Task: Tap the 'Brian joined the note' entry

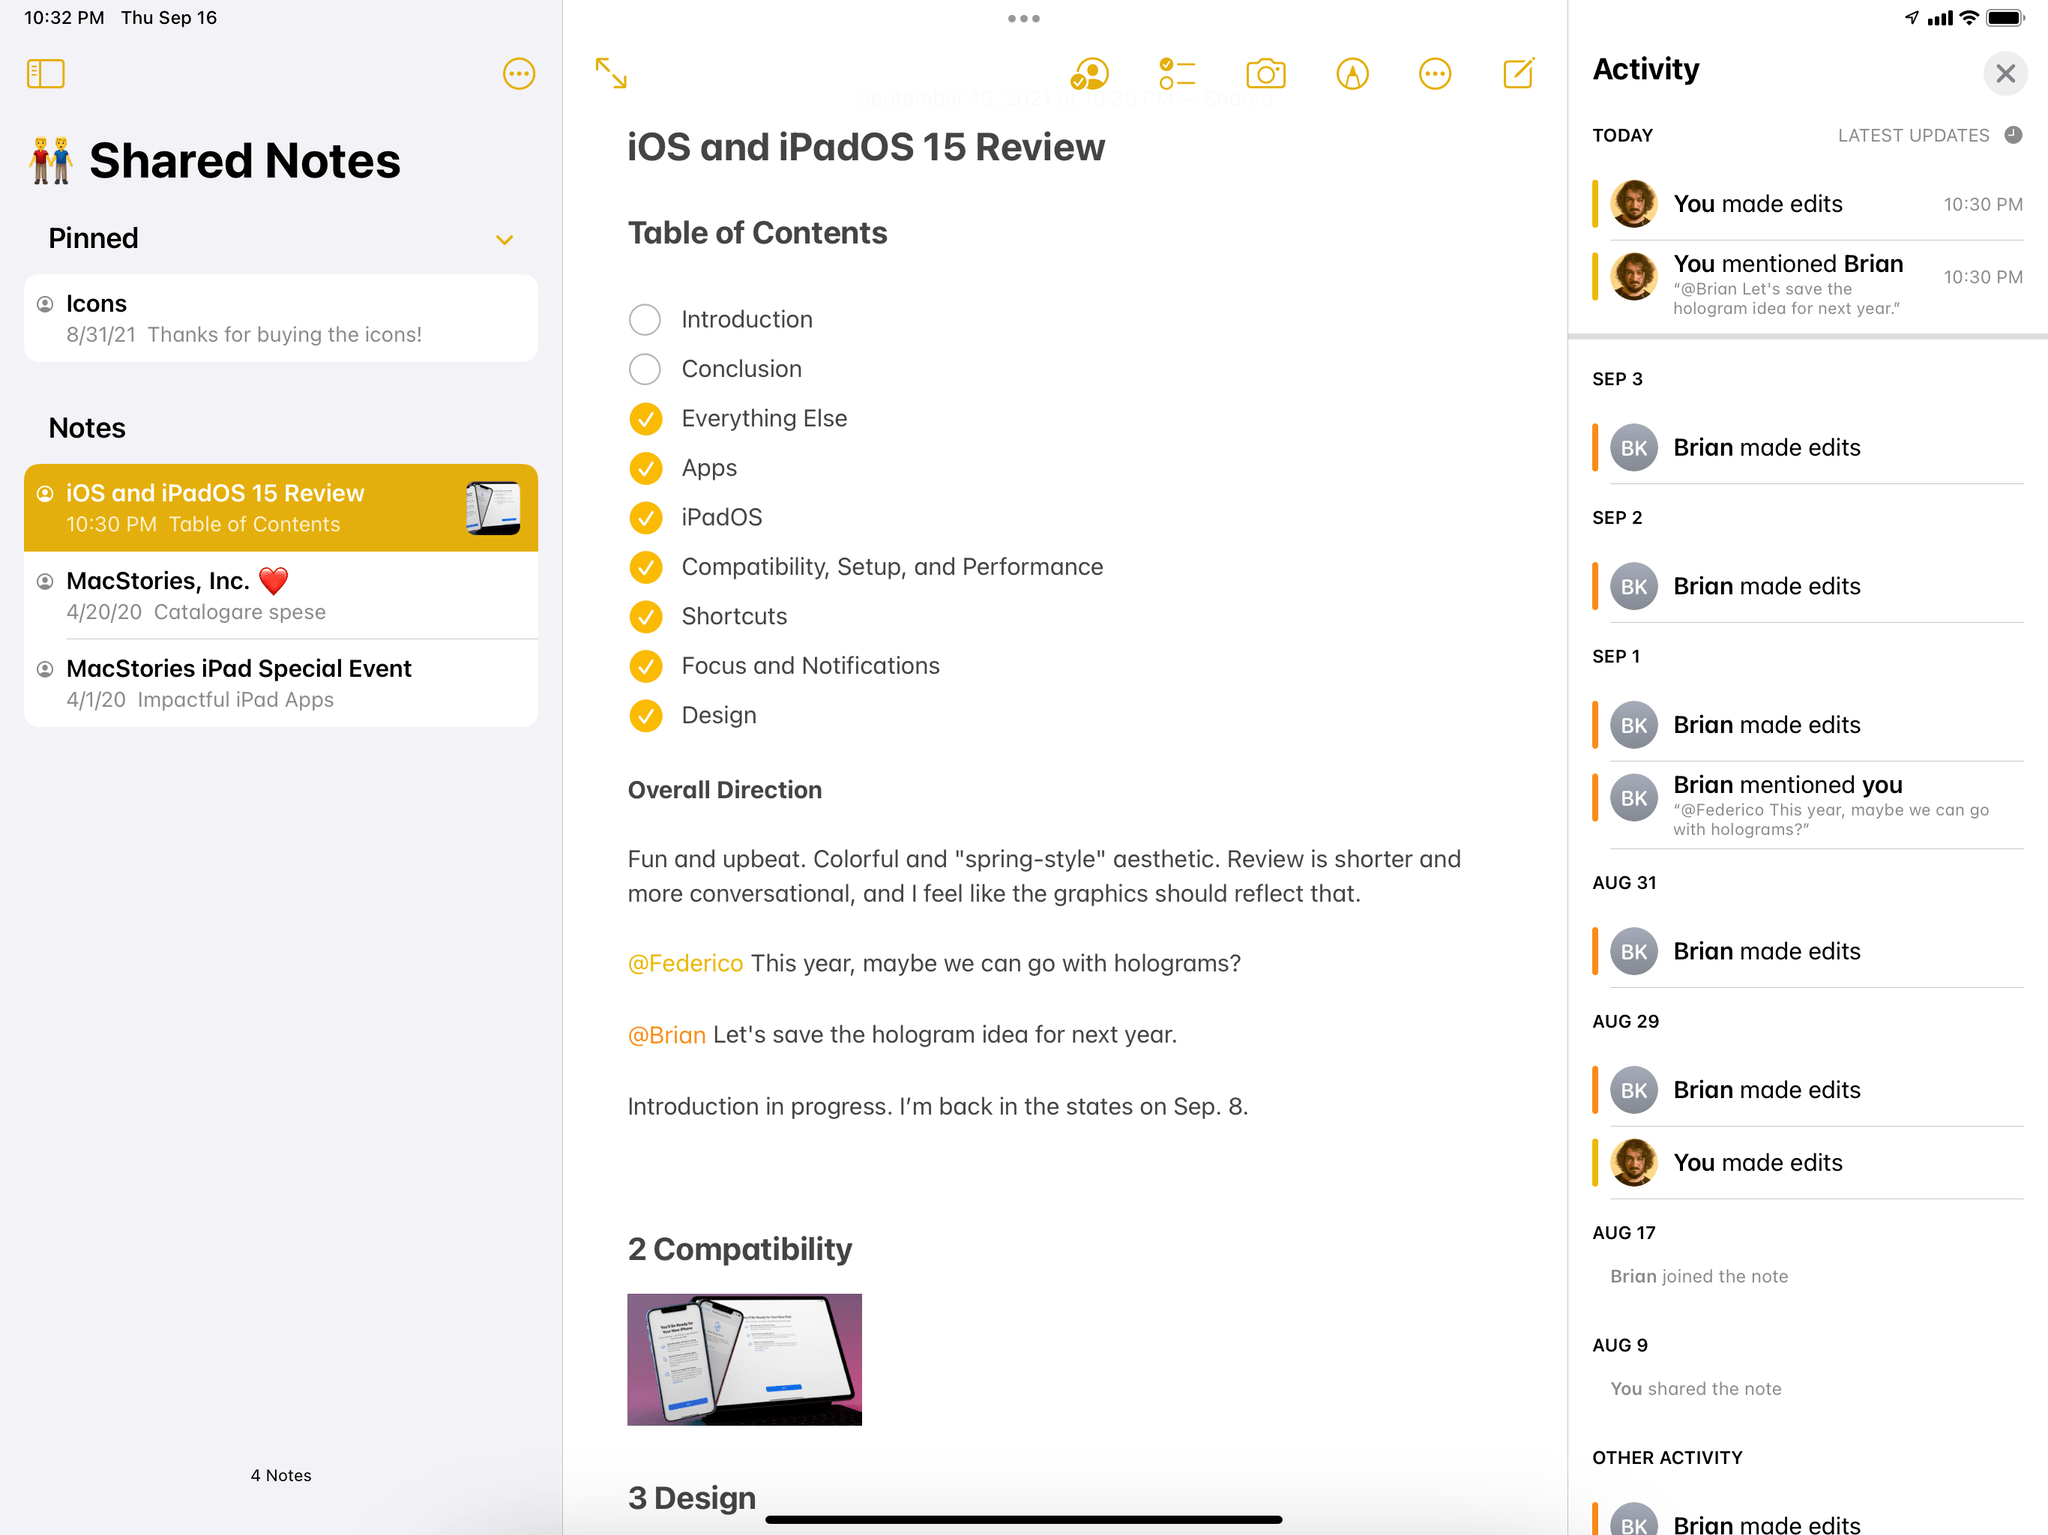Action: click(x=1699, y=1276)
